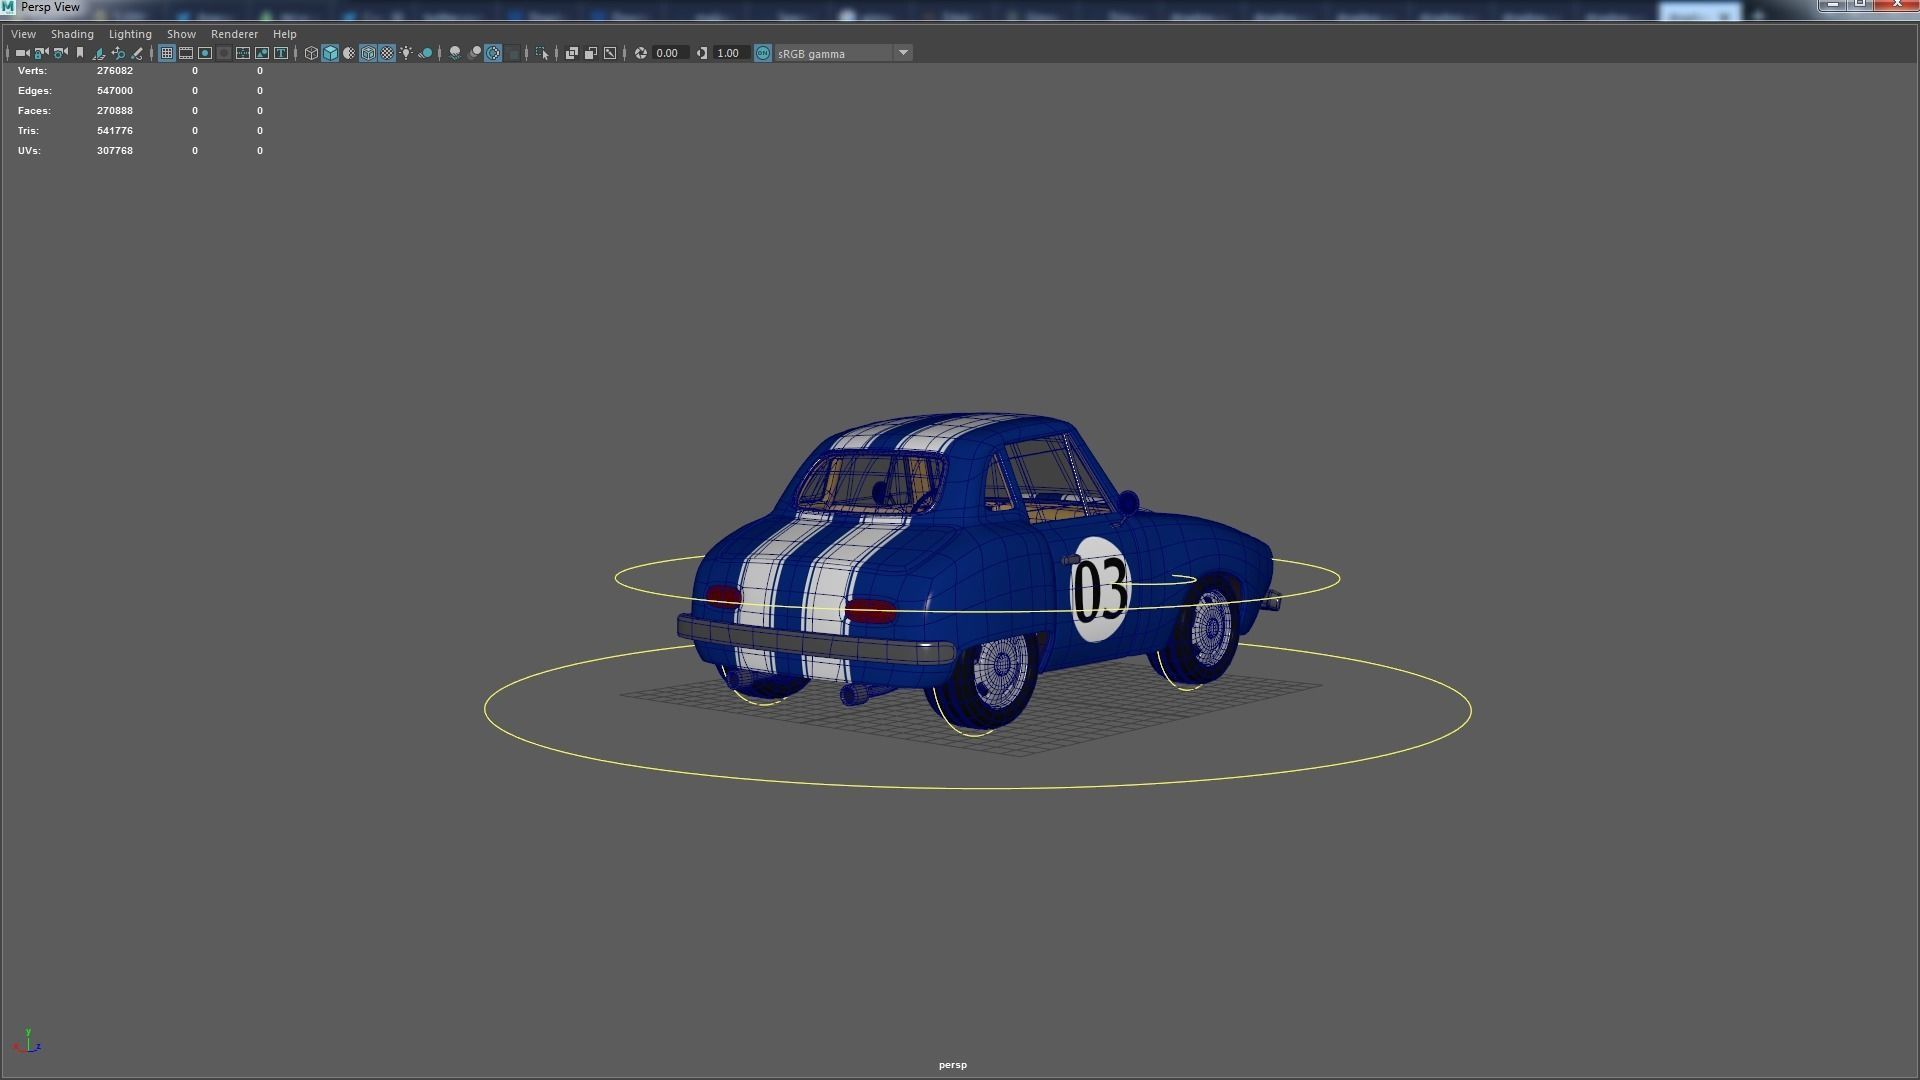Image resolution: width=1920 pixels, height=1080 pixels.
Task: Click the Tris count 541776
Action: (x=115, y=131)
